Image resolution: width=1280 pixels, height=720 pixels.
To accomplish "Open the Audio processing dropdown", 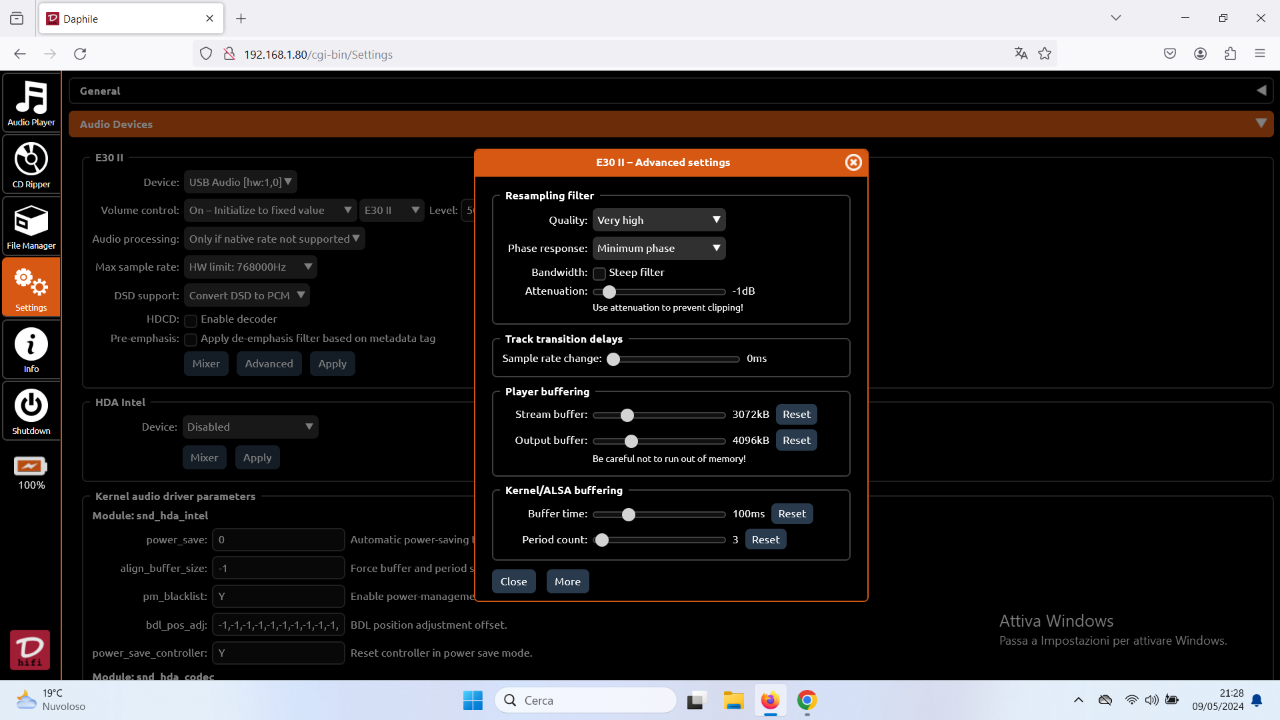I will (x=274, y=239).
